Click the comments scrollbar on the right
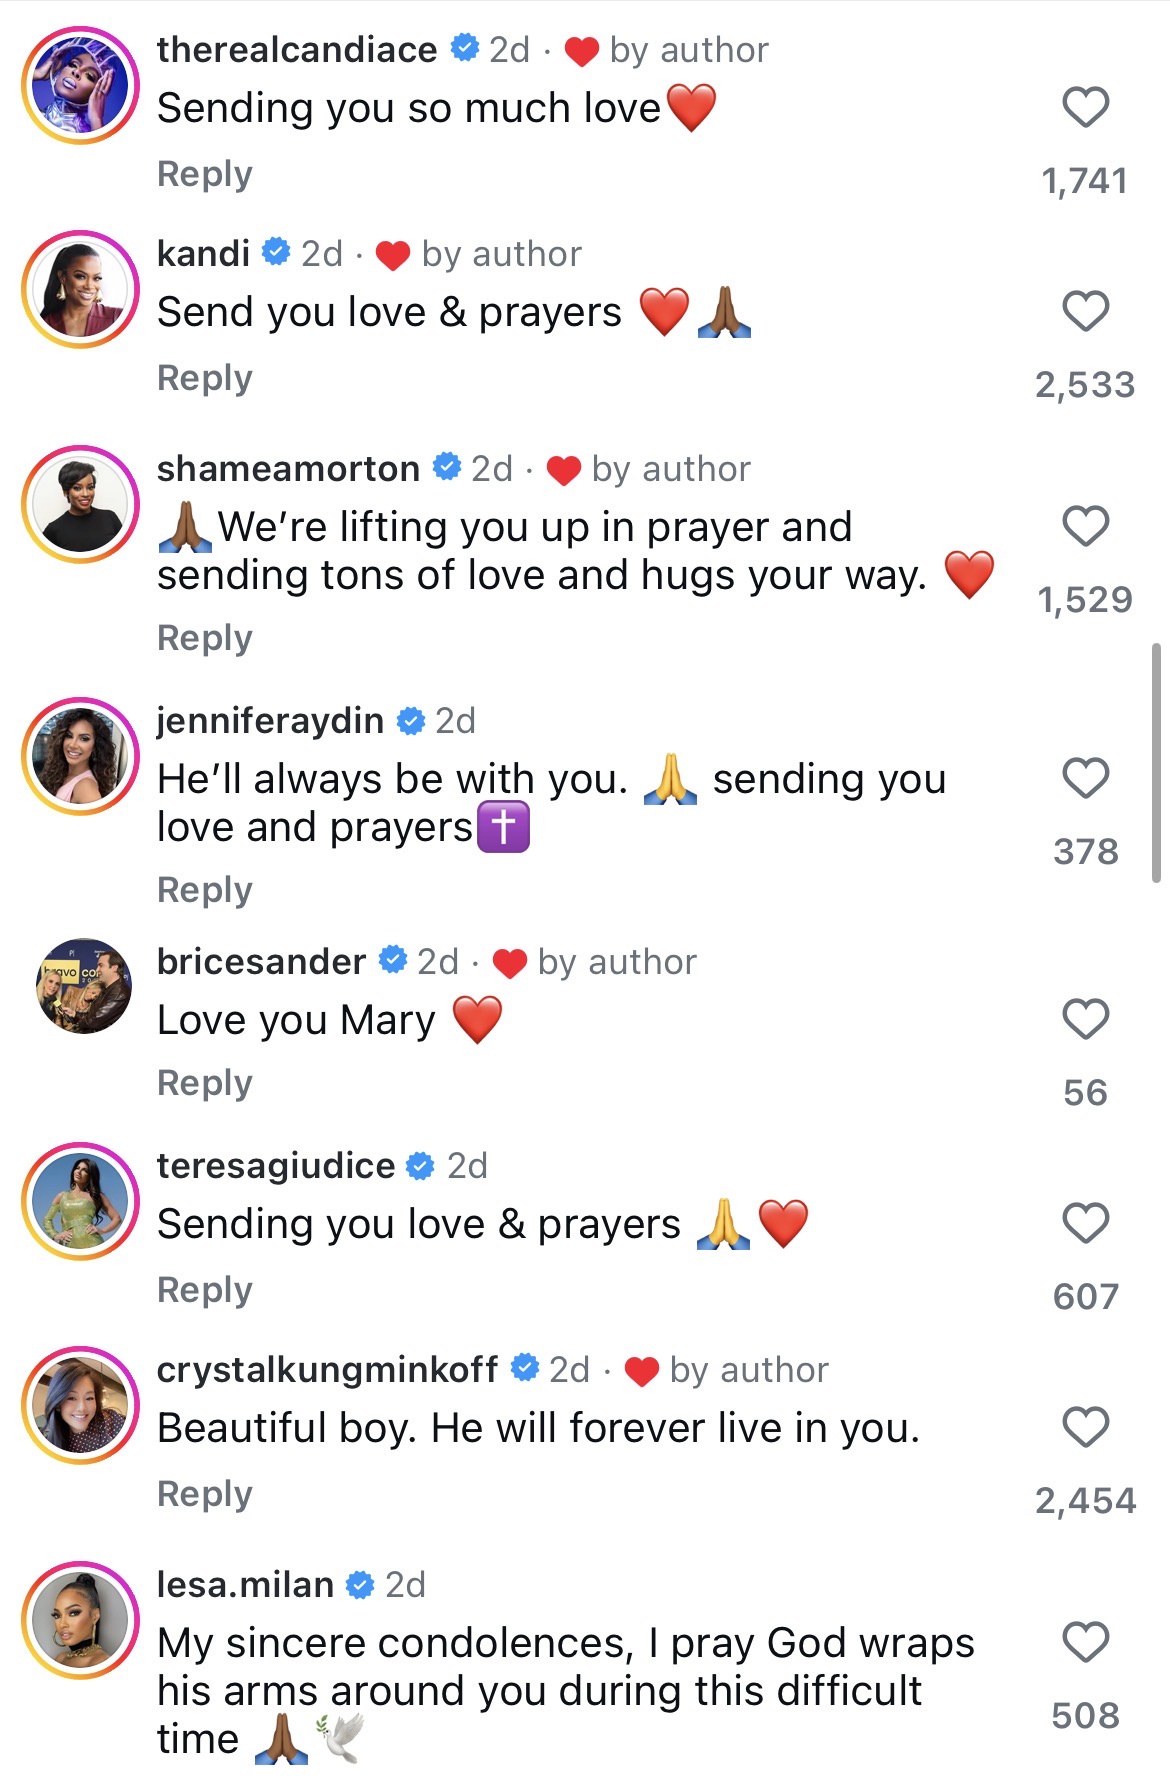Screen dimensions: 1170x1782 pyautogui.click(x=1156, y=762)
